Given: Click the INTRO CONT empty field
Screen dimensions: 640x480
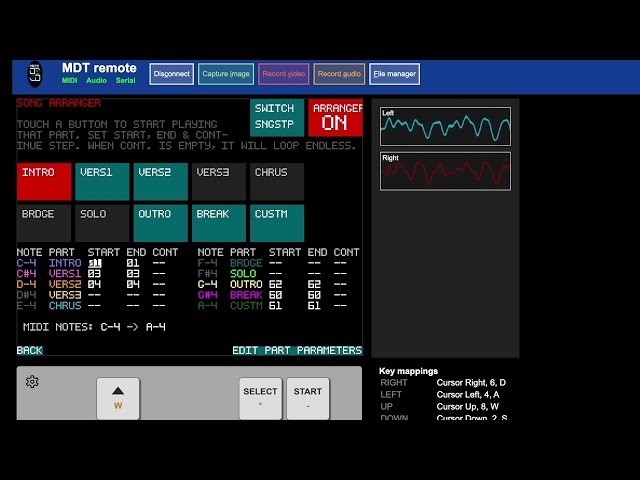Looking at the screenshot, I should (159, 263).
